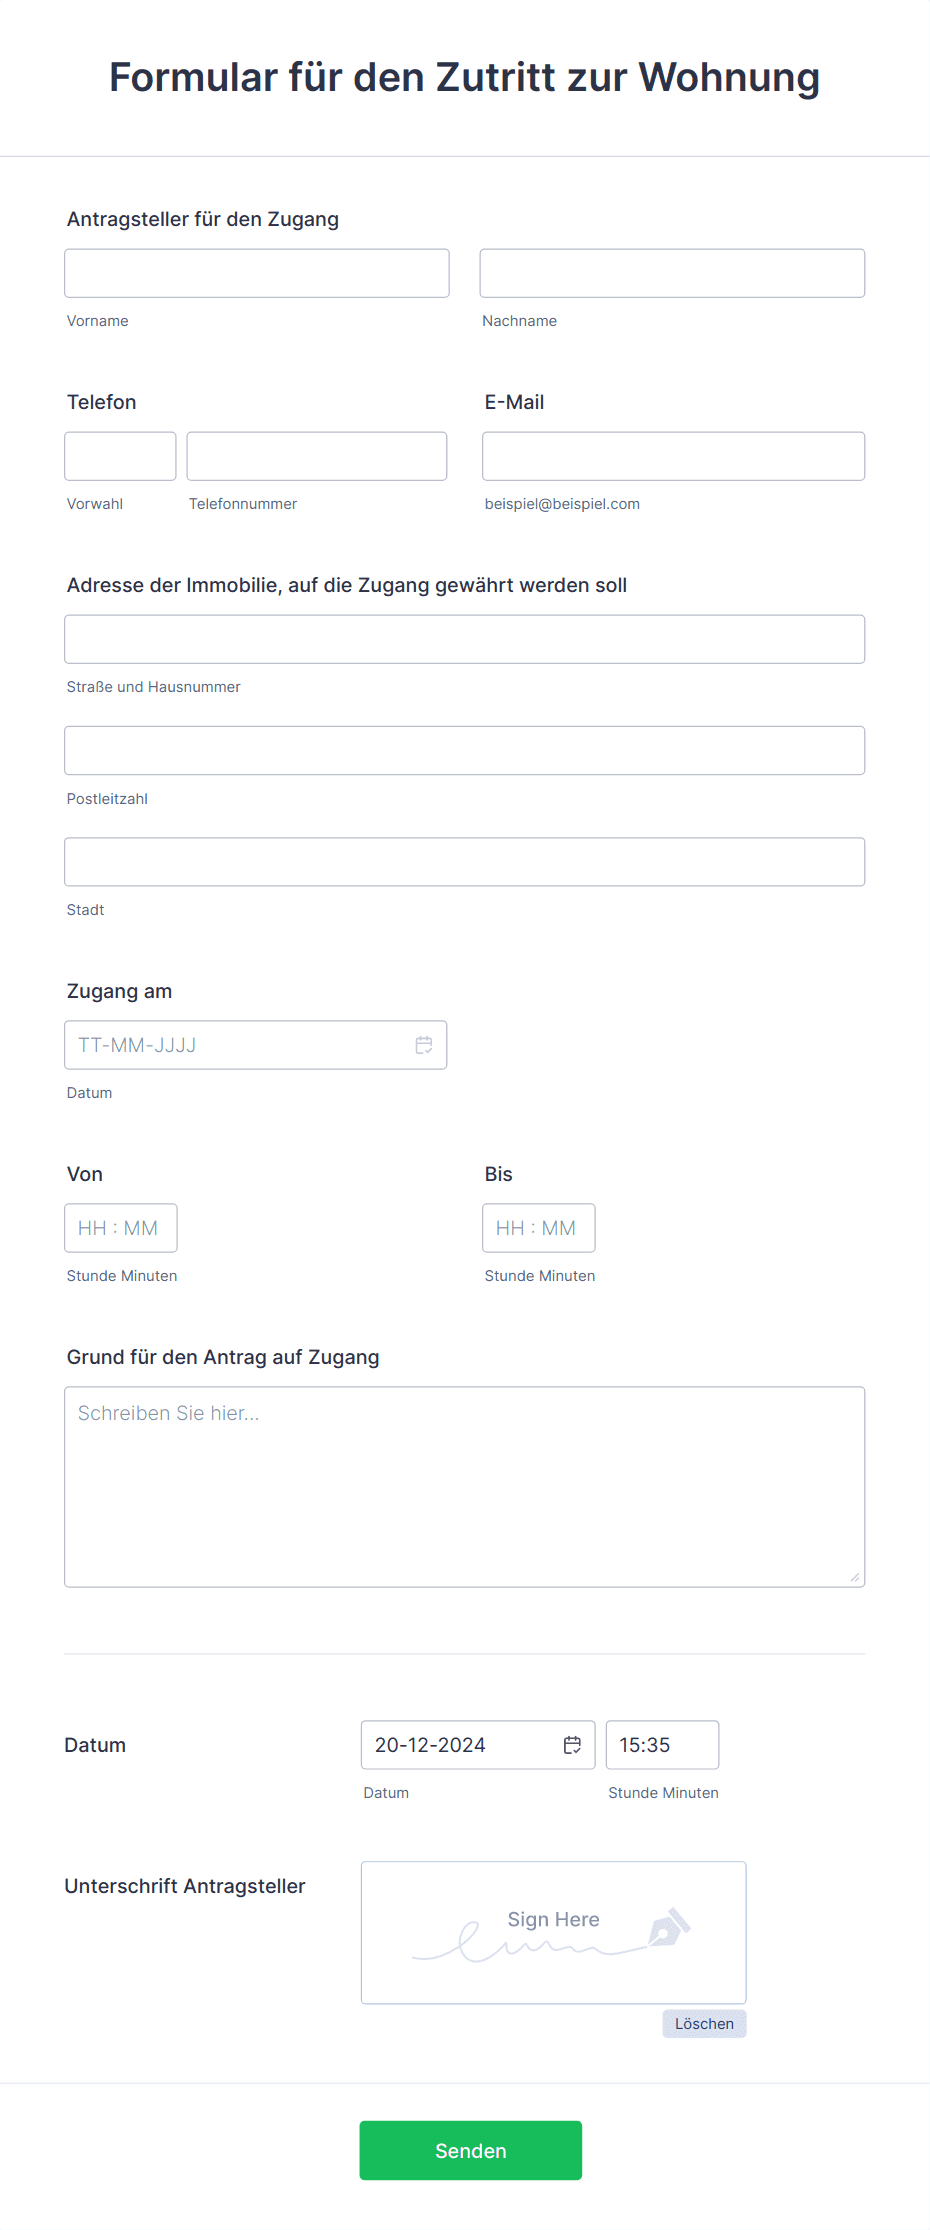This screenshot has height=2230, width=930.
Task: Click into the Telefonnummer field
Action: pyautogui.click(x=316, y=456)
